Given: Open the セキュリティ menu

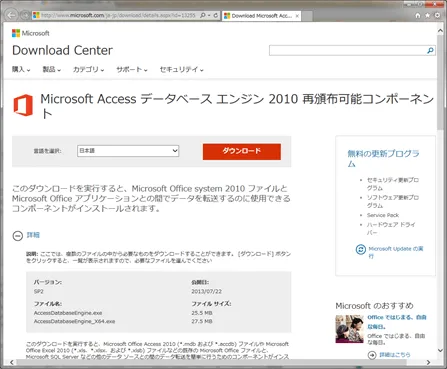Looking at the screenshot, I should 182,69.
